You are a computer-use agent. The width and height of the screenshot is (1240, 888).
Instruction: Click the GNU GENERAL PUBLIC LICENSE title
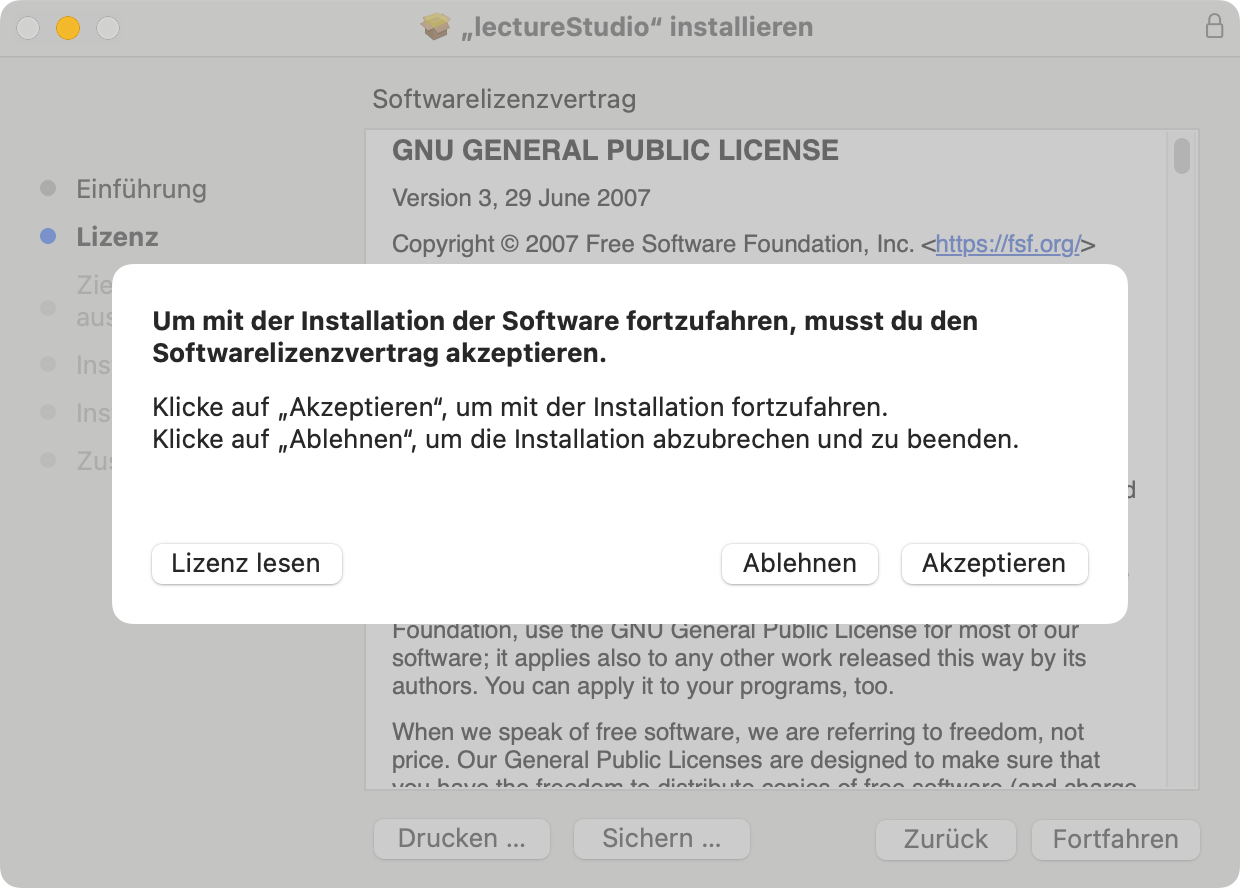tap(614, 150)
